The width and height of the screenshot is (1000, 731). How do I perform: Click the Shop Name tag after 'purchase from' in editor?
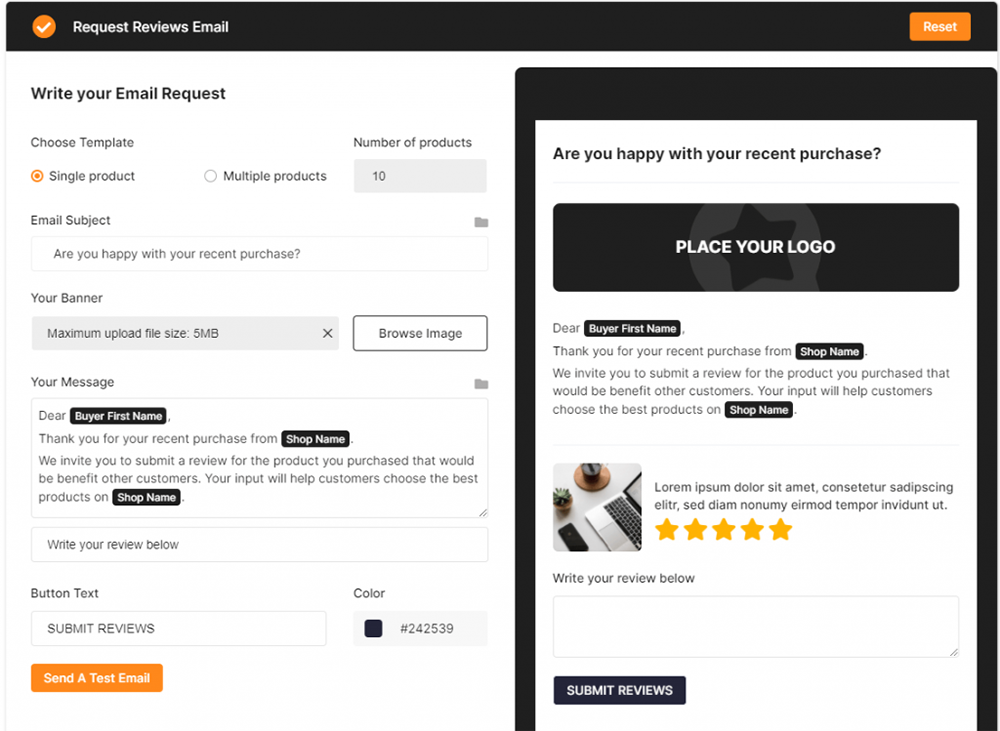click(315, 439)
